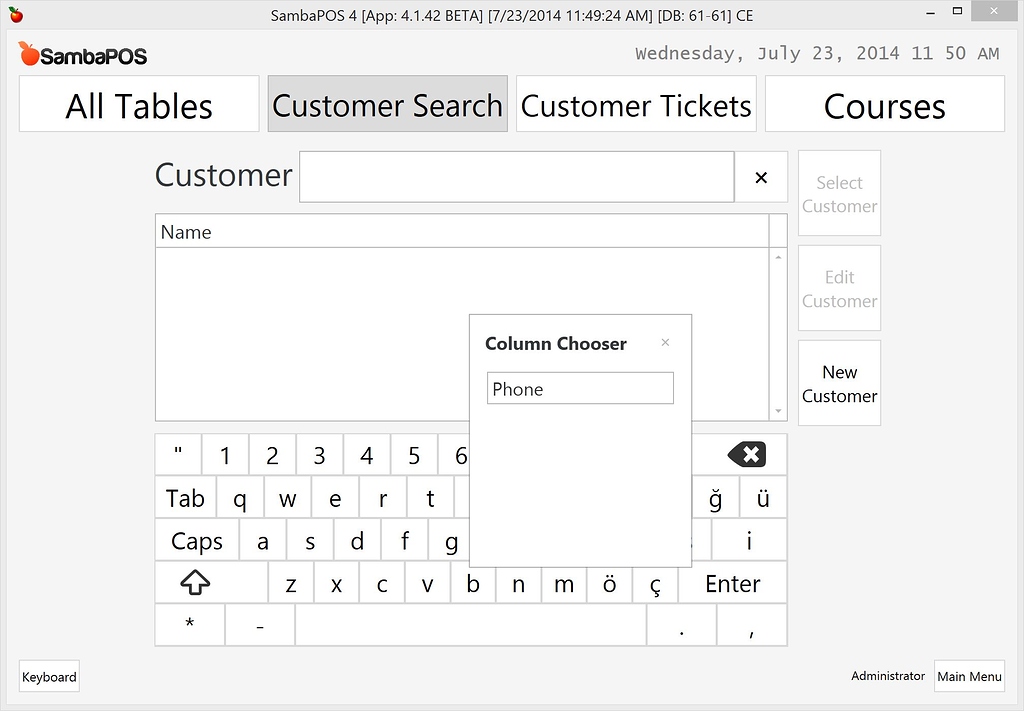Click the Select Customer button

(x=839, y=193)
